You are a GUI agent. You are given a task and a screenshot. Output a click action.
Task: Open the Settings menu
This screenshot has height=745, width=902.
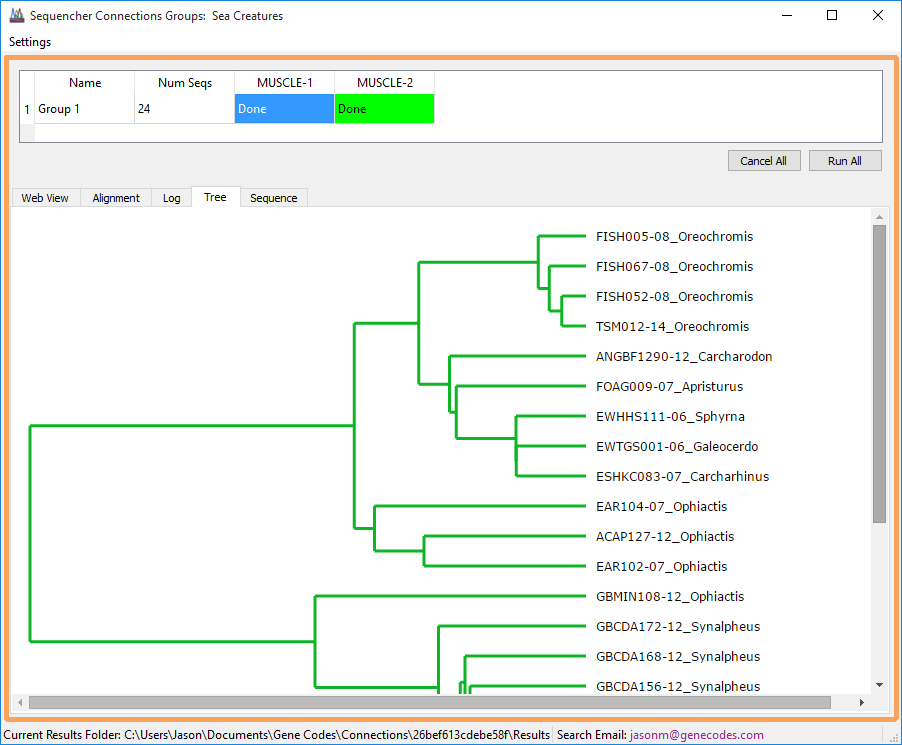[30, 42]
